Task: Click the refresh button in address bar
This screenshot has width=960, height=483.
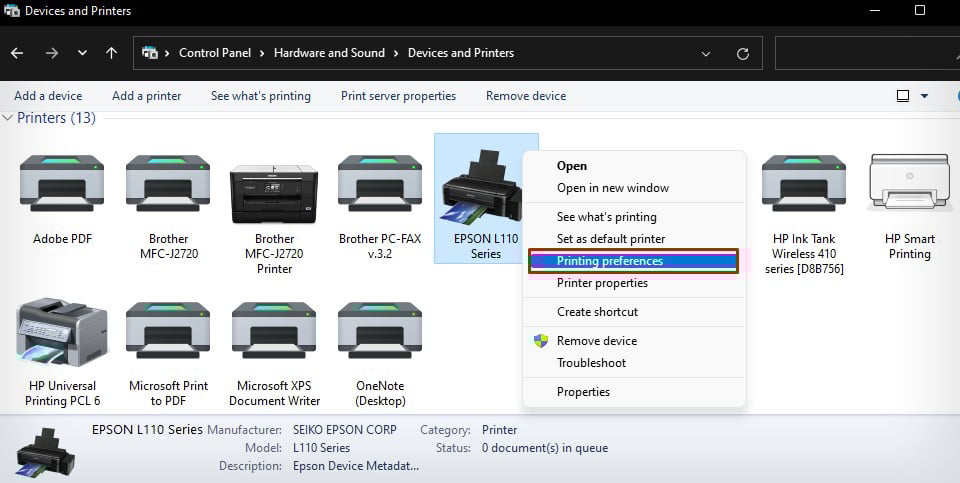Action: [x=742, y=53]
